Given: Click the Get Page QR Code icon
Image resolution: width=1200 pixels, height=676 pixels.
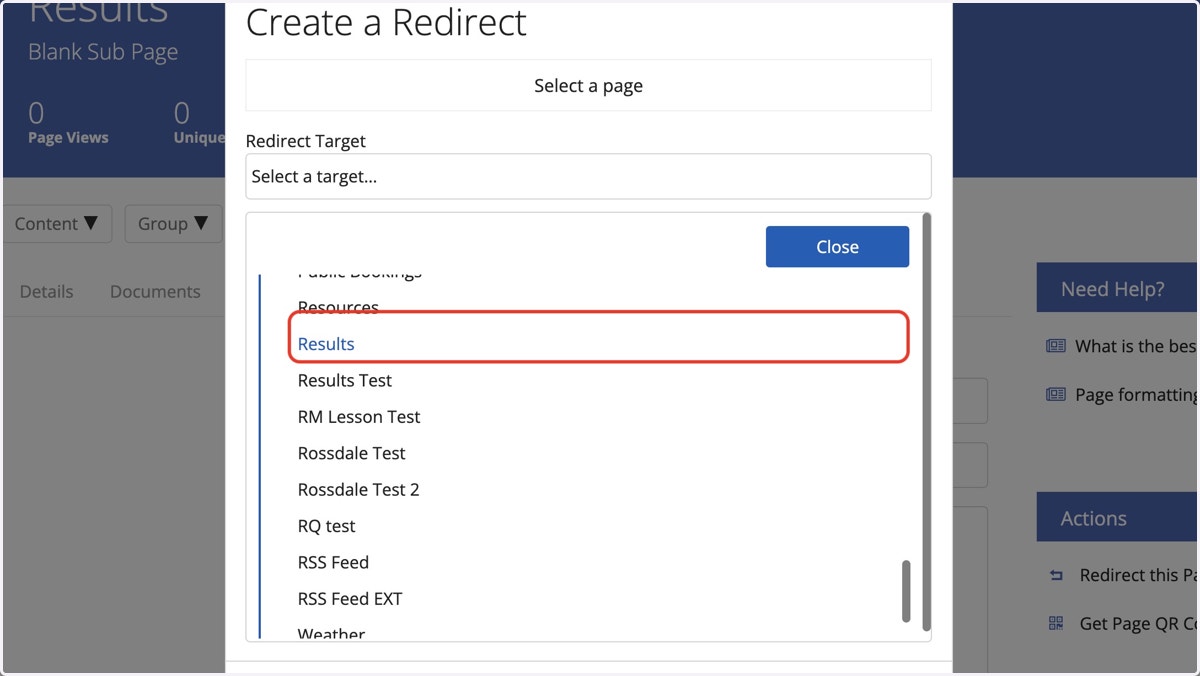Looking at the screenshot, I should pyautogui.click(x=1056, y=623).
